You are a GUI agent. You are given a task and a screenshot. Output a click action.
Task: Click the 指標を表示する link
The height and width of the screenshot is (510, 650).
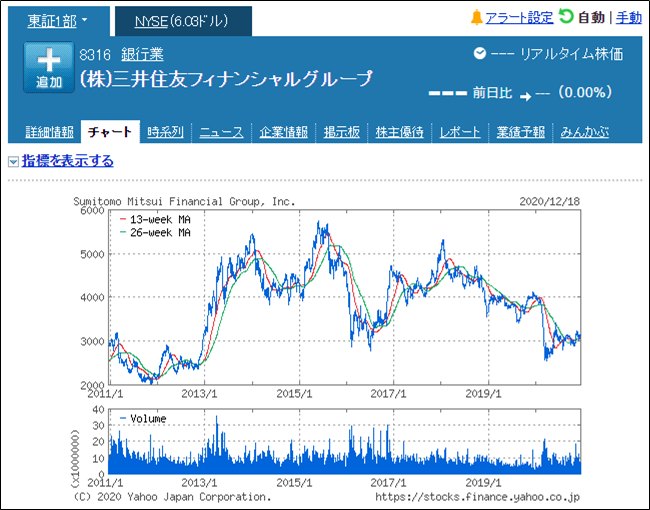tap(68, 161)
